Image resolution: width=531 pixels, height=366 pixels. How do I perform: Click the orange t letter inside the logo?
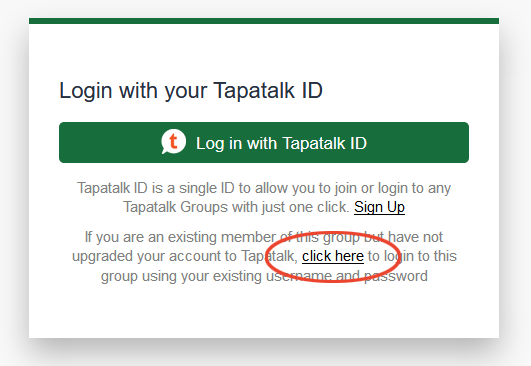(173, 141)
